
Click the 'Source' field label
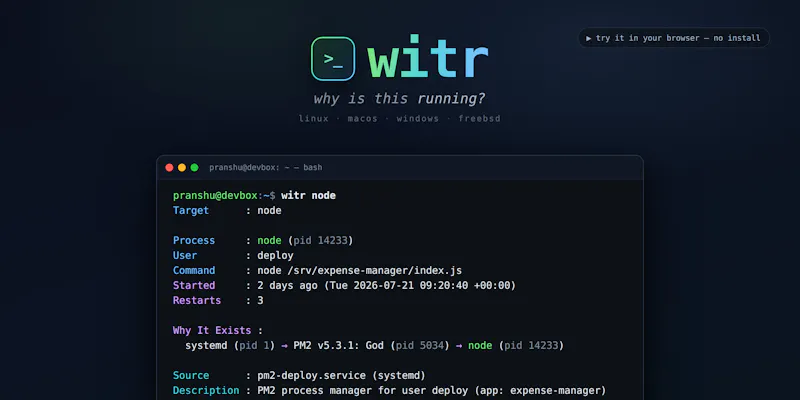(x=191, y=376)
